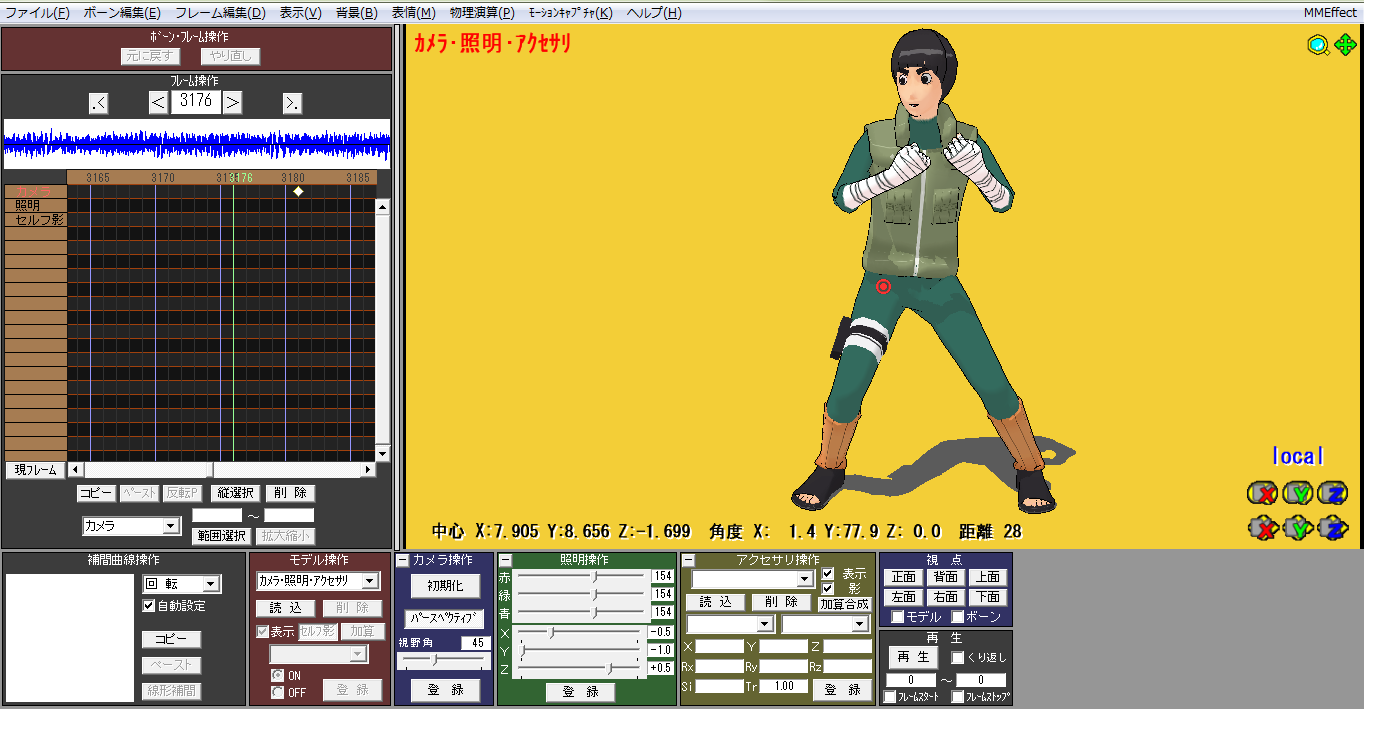Collapse the 照明操作 panel with its minus button

tap(505, 560)
